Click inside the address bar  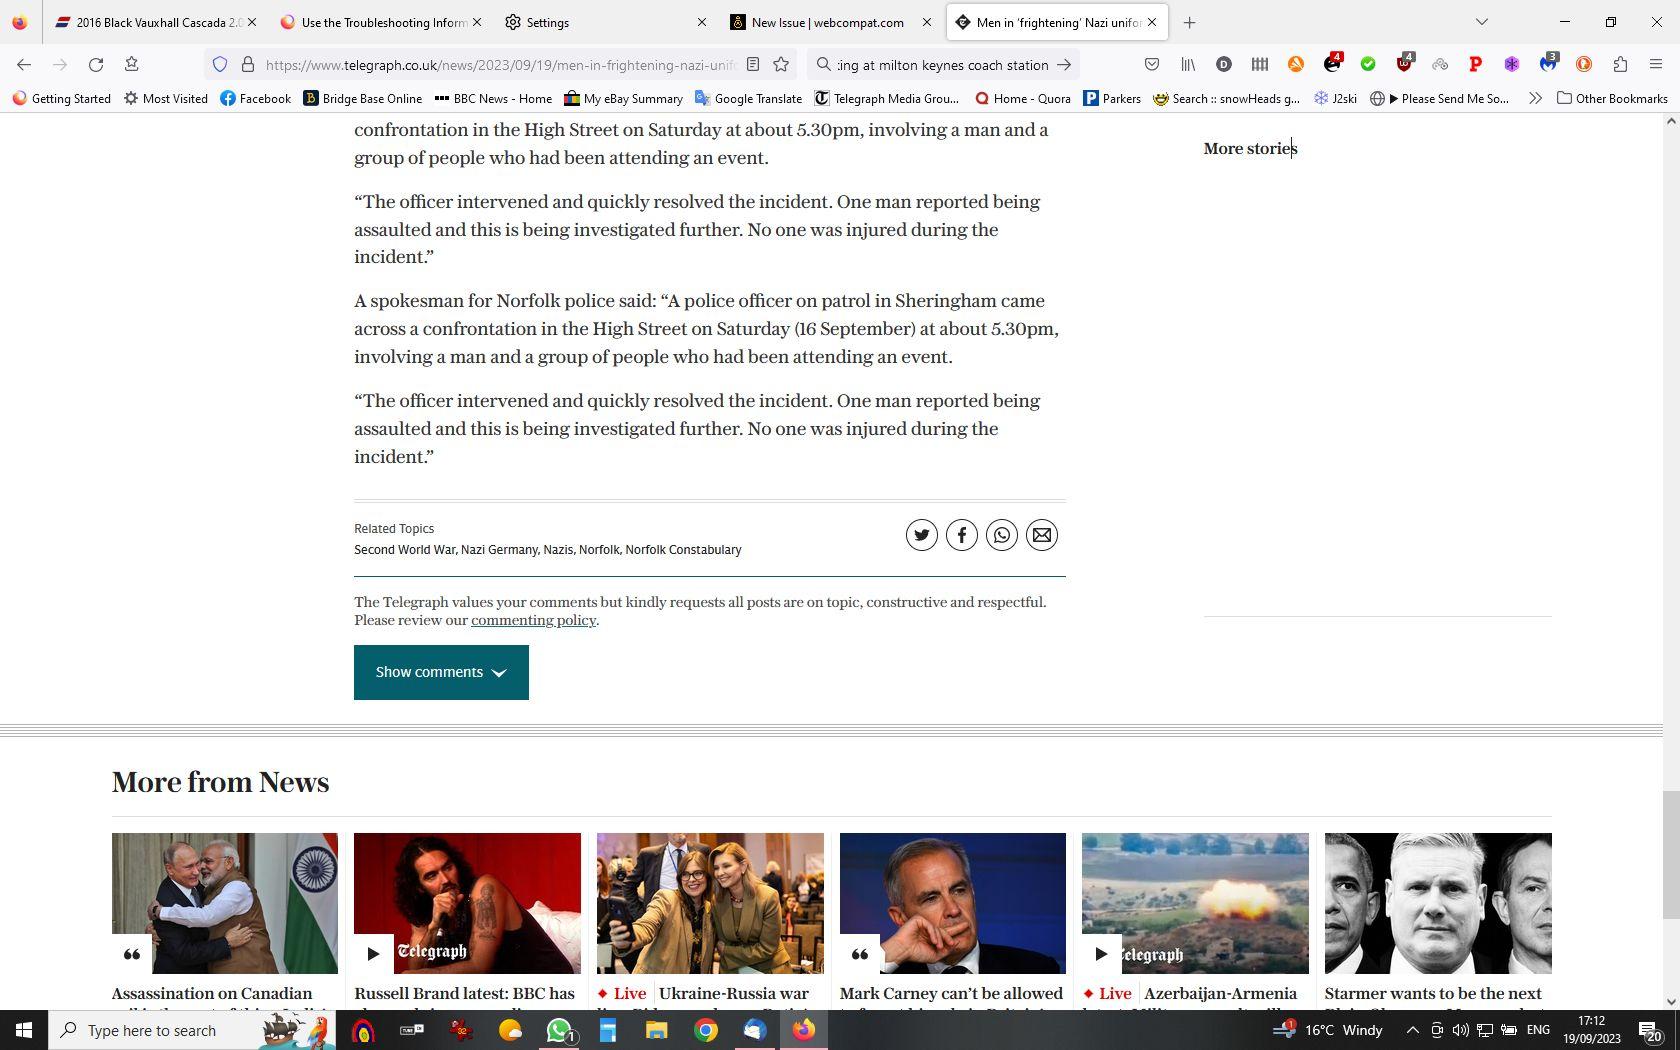point(450,64)
